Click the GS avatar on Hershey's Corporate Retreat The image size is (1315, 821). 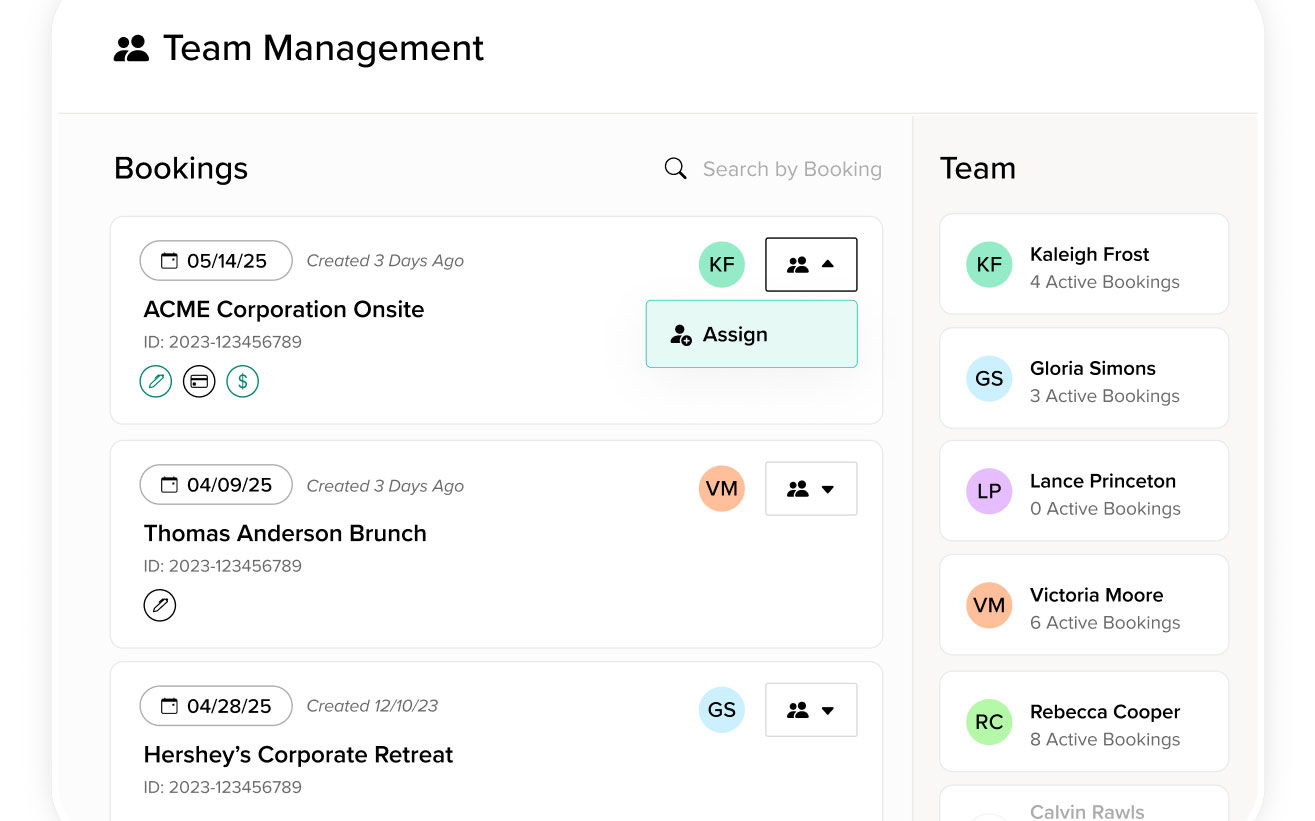pyautogui.click(x=722, y=710)
